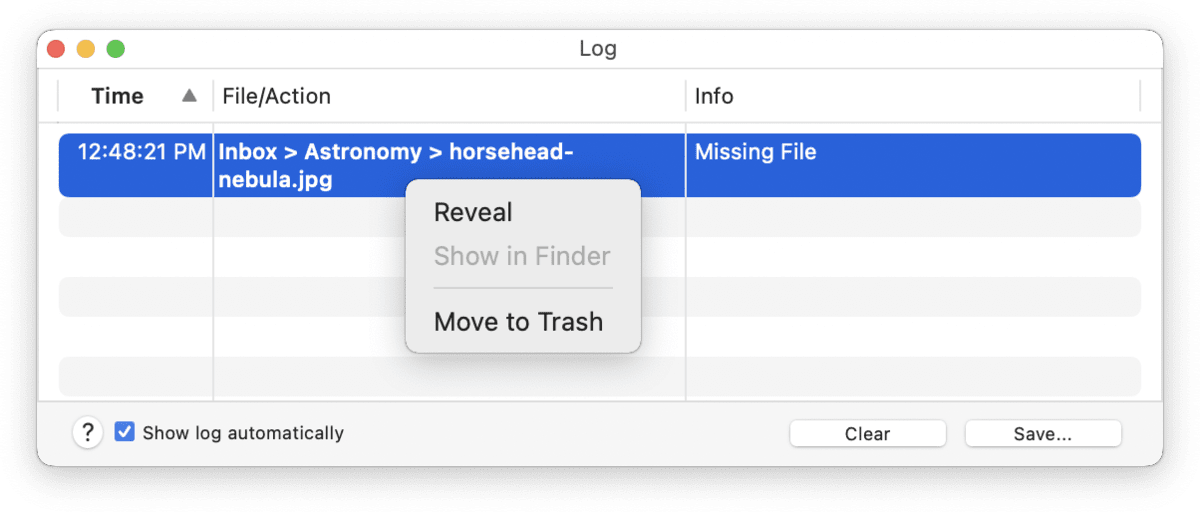Minimize the Log window with the yellow button
The height and width of the screenshot is (512, 1200).
pyautogui.click(x=86, y=49)
